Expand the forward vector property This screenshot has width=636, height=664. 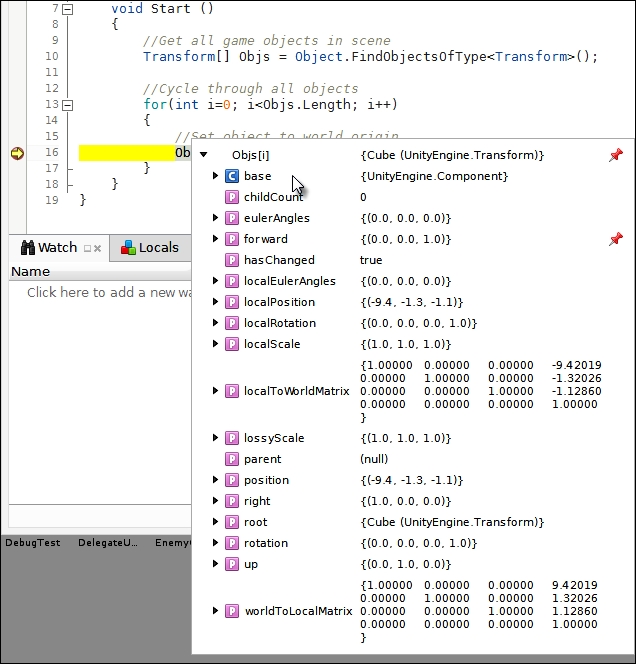(215, 238)
